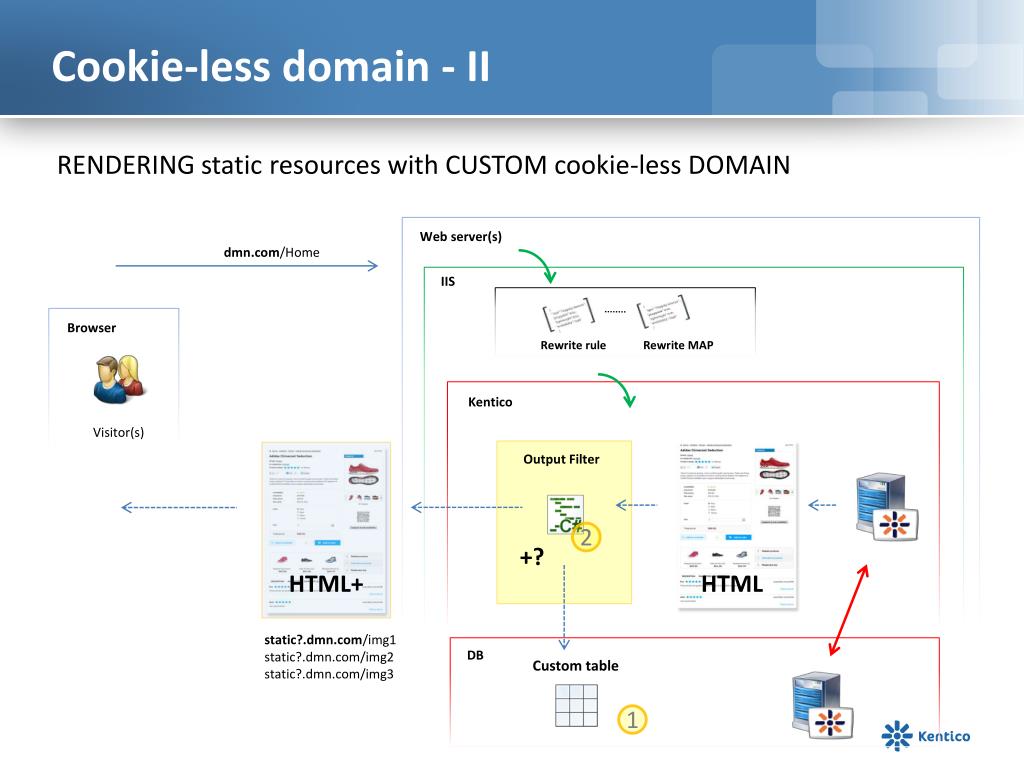Click the static?.dmn.com/img1 line

[x=330, y=640]
